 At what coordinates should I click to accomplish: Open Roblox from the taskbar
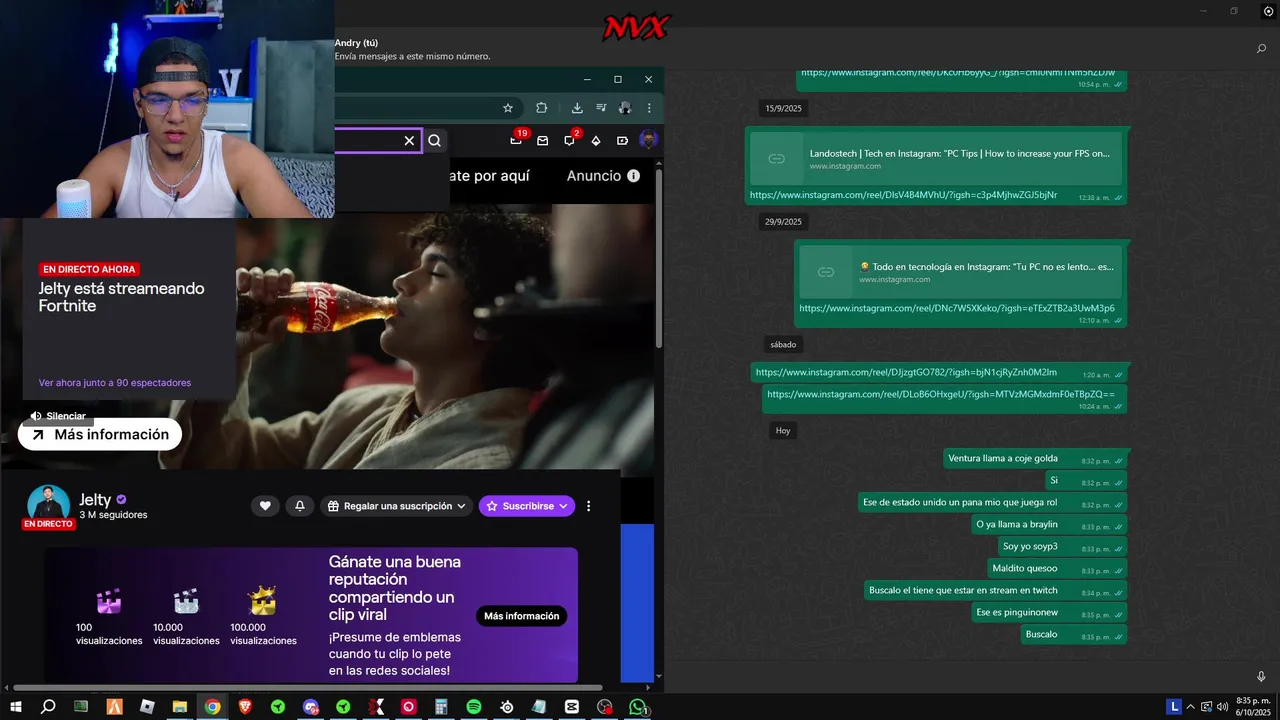147,707
